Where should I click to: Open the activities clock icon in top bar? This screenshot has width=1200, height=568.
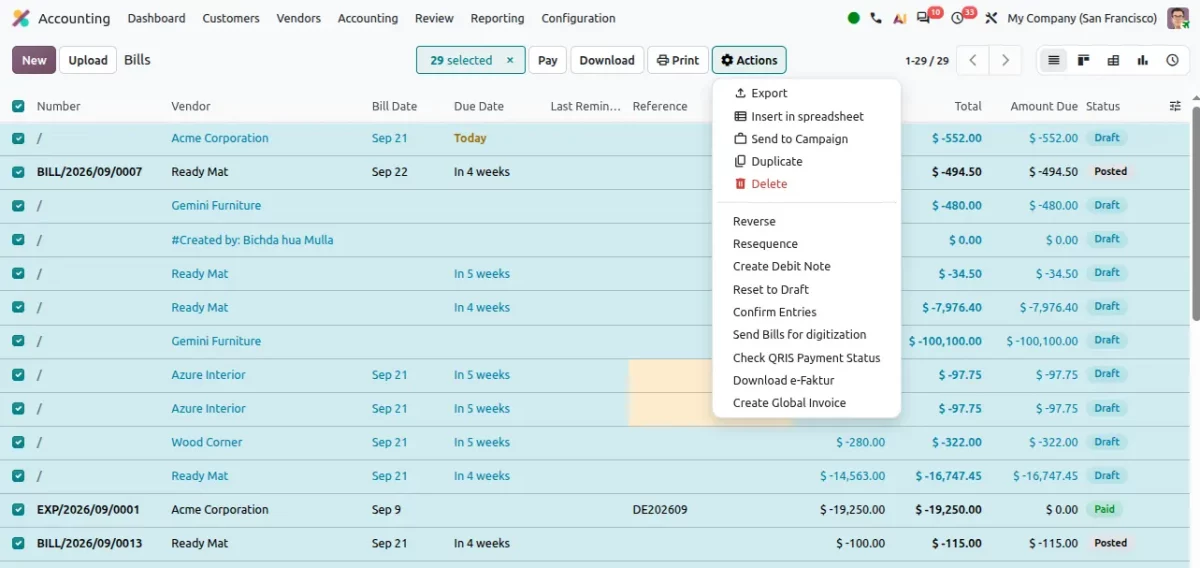(958, 18)
